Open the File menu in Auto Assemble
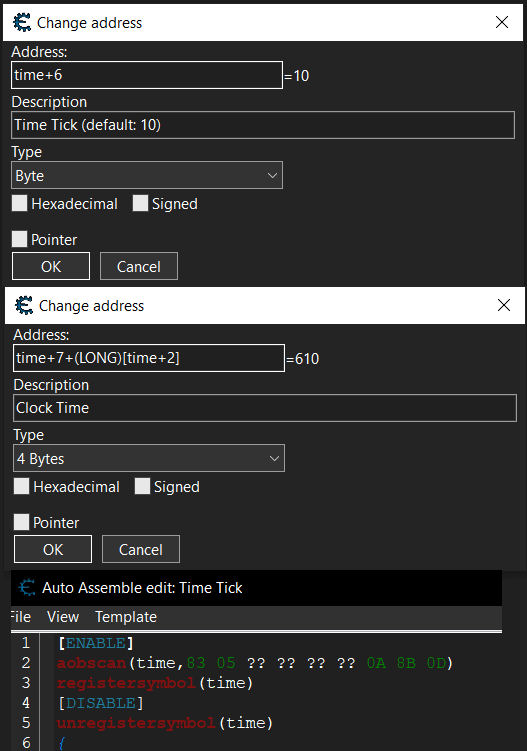 pos(21,617)
